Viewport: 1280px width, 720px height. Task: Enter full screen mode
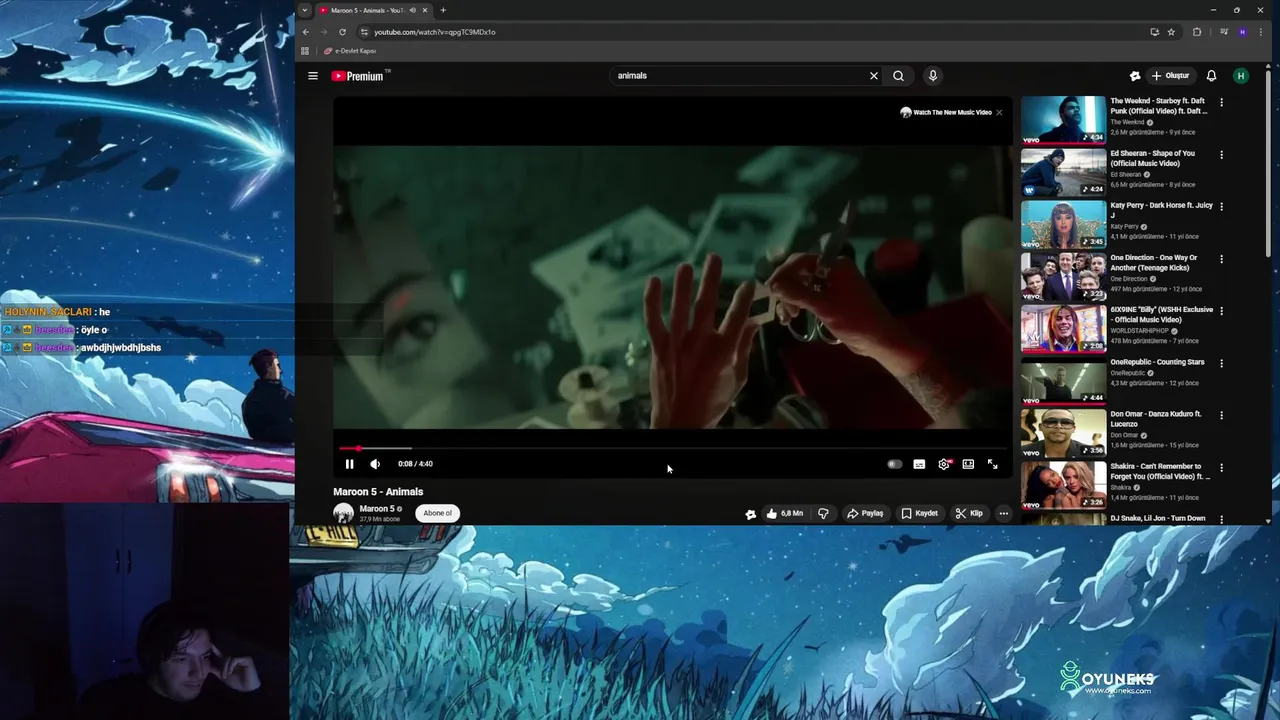992,464
